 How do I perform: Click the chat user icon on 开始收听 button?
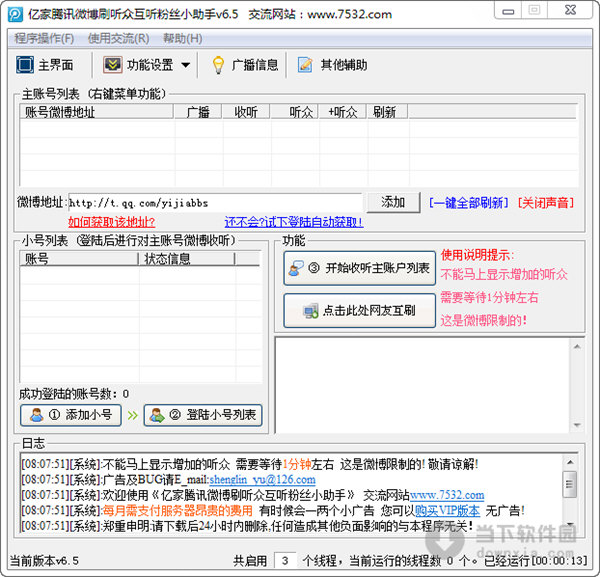pos(296,269)
